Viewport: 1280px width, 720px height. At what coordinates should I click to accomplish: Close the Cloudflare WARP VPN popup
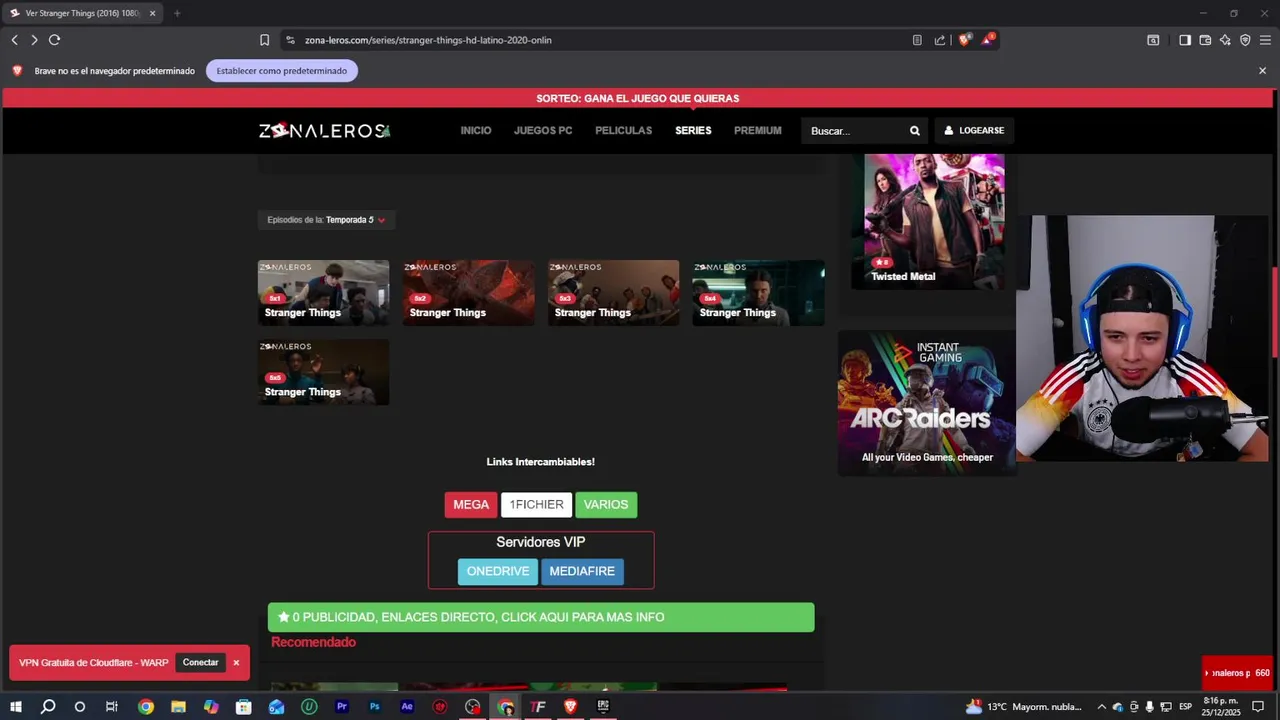236,663
